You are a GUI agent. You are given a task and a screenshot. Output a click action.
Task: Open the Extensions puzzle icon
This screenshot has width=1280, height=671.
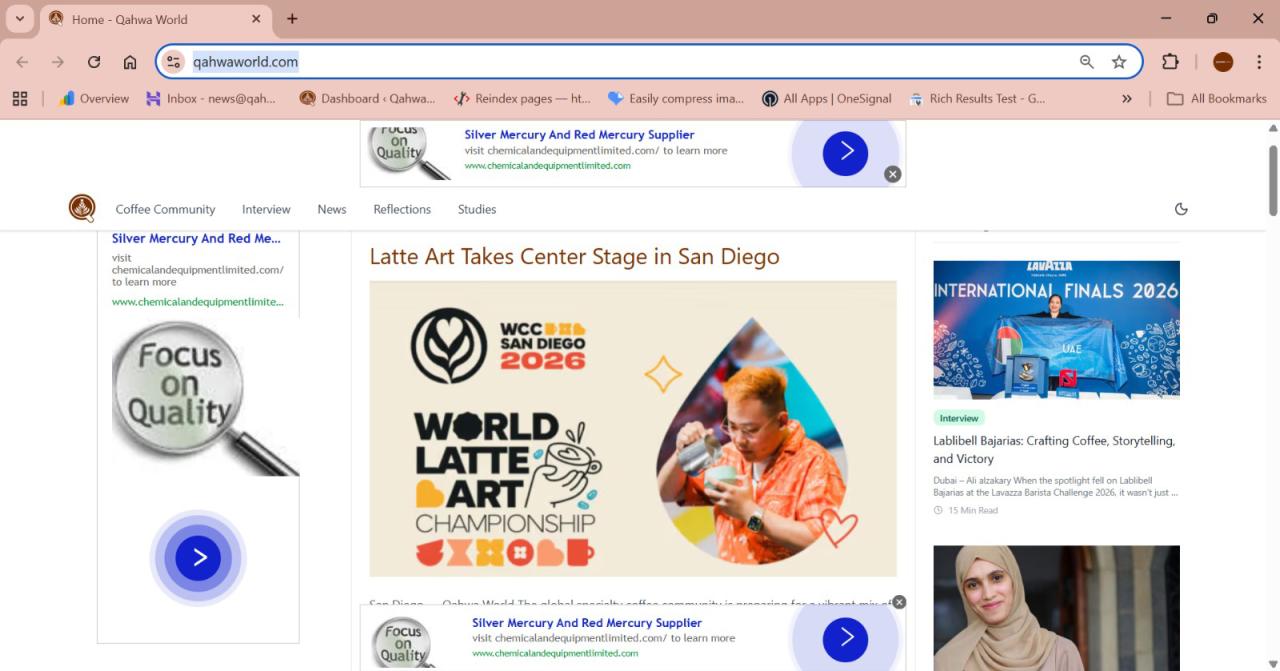point(1170,62)
